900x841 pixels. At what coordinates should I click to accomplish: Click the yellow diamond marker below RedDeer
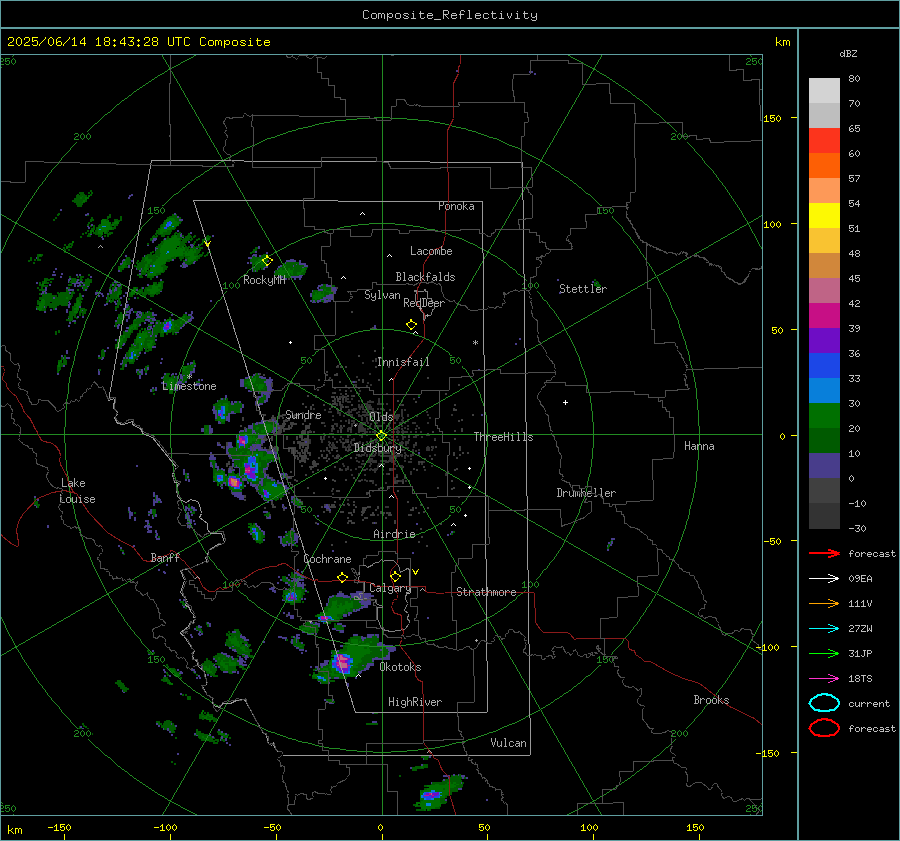(x=411, y=325)
